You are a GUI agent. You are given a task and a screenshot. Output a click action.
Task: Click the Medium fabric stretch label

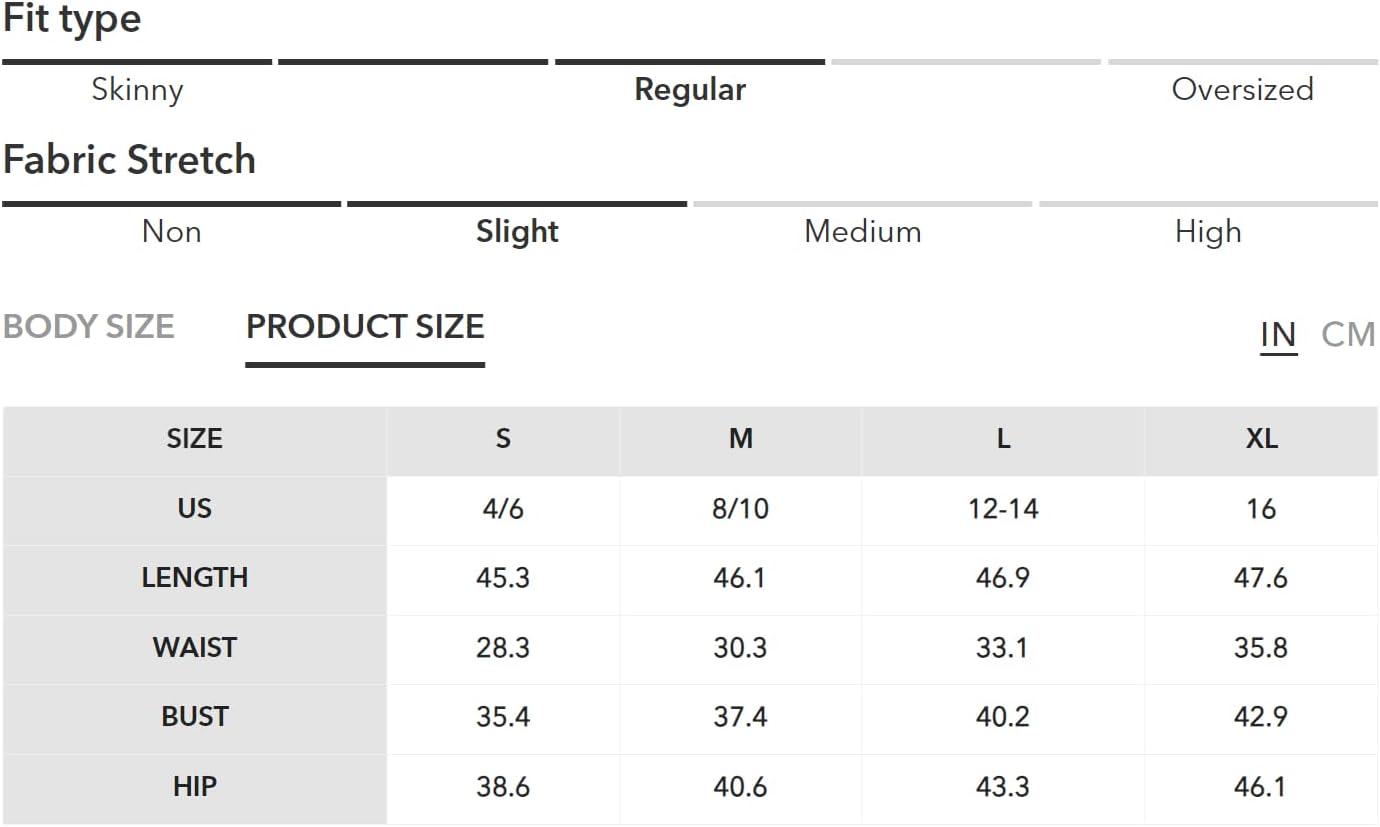pos(862,232)
